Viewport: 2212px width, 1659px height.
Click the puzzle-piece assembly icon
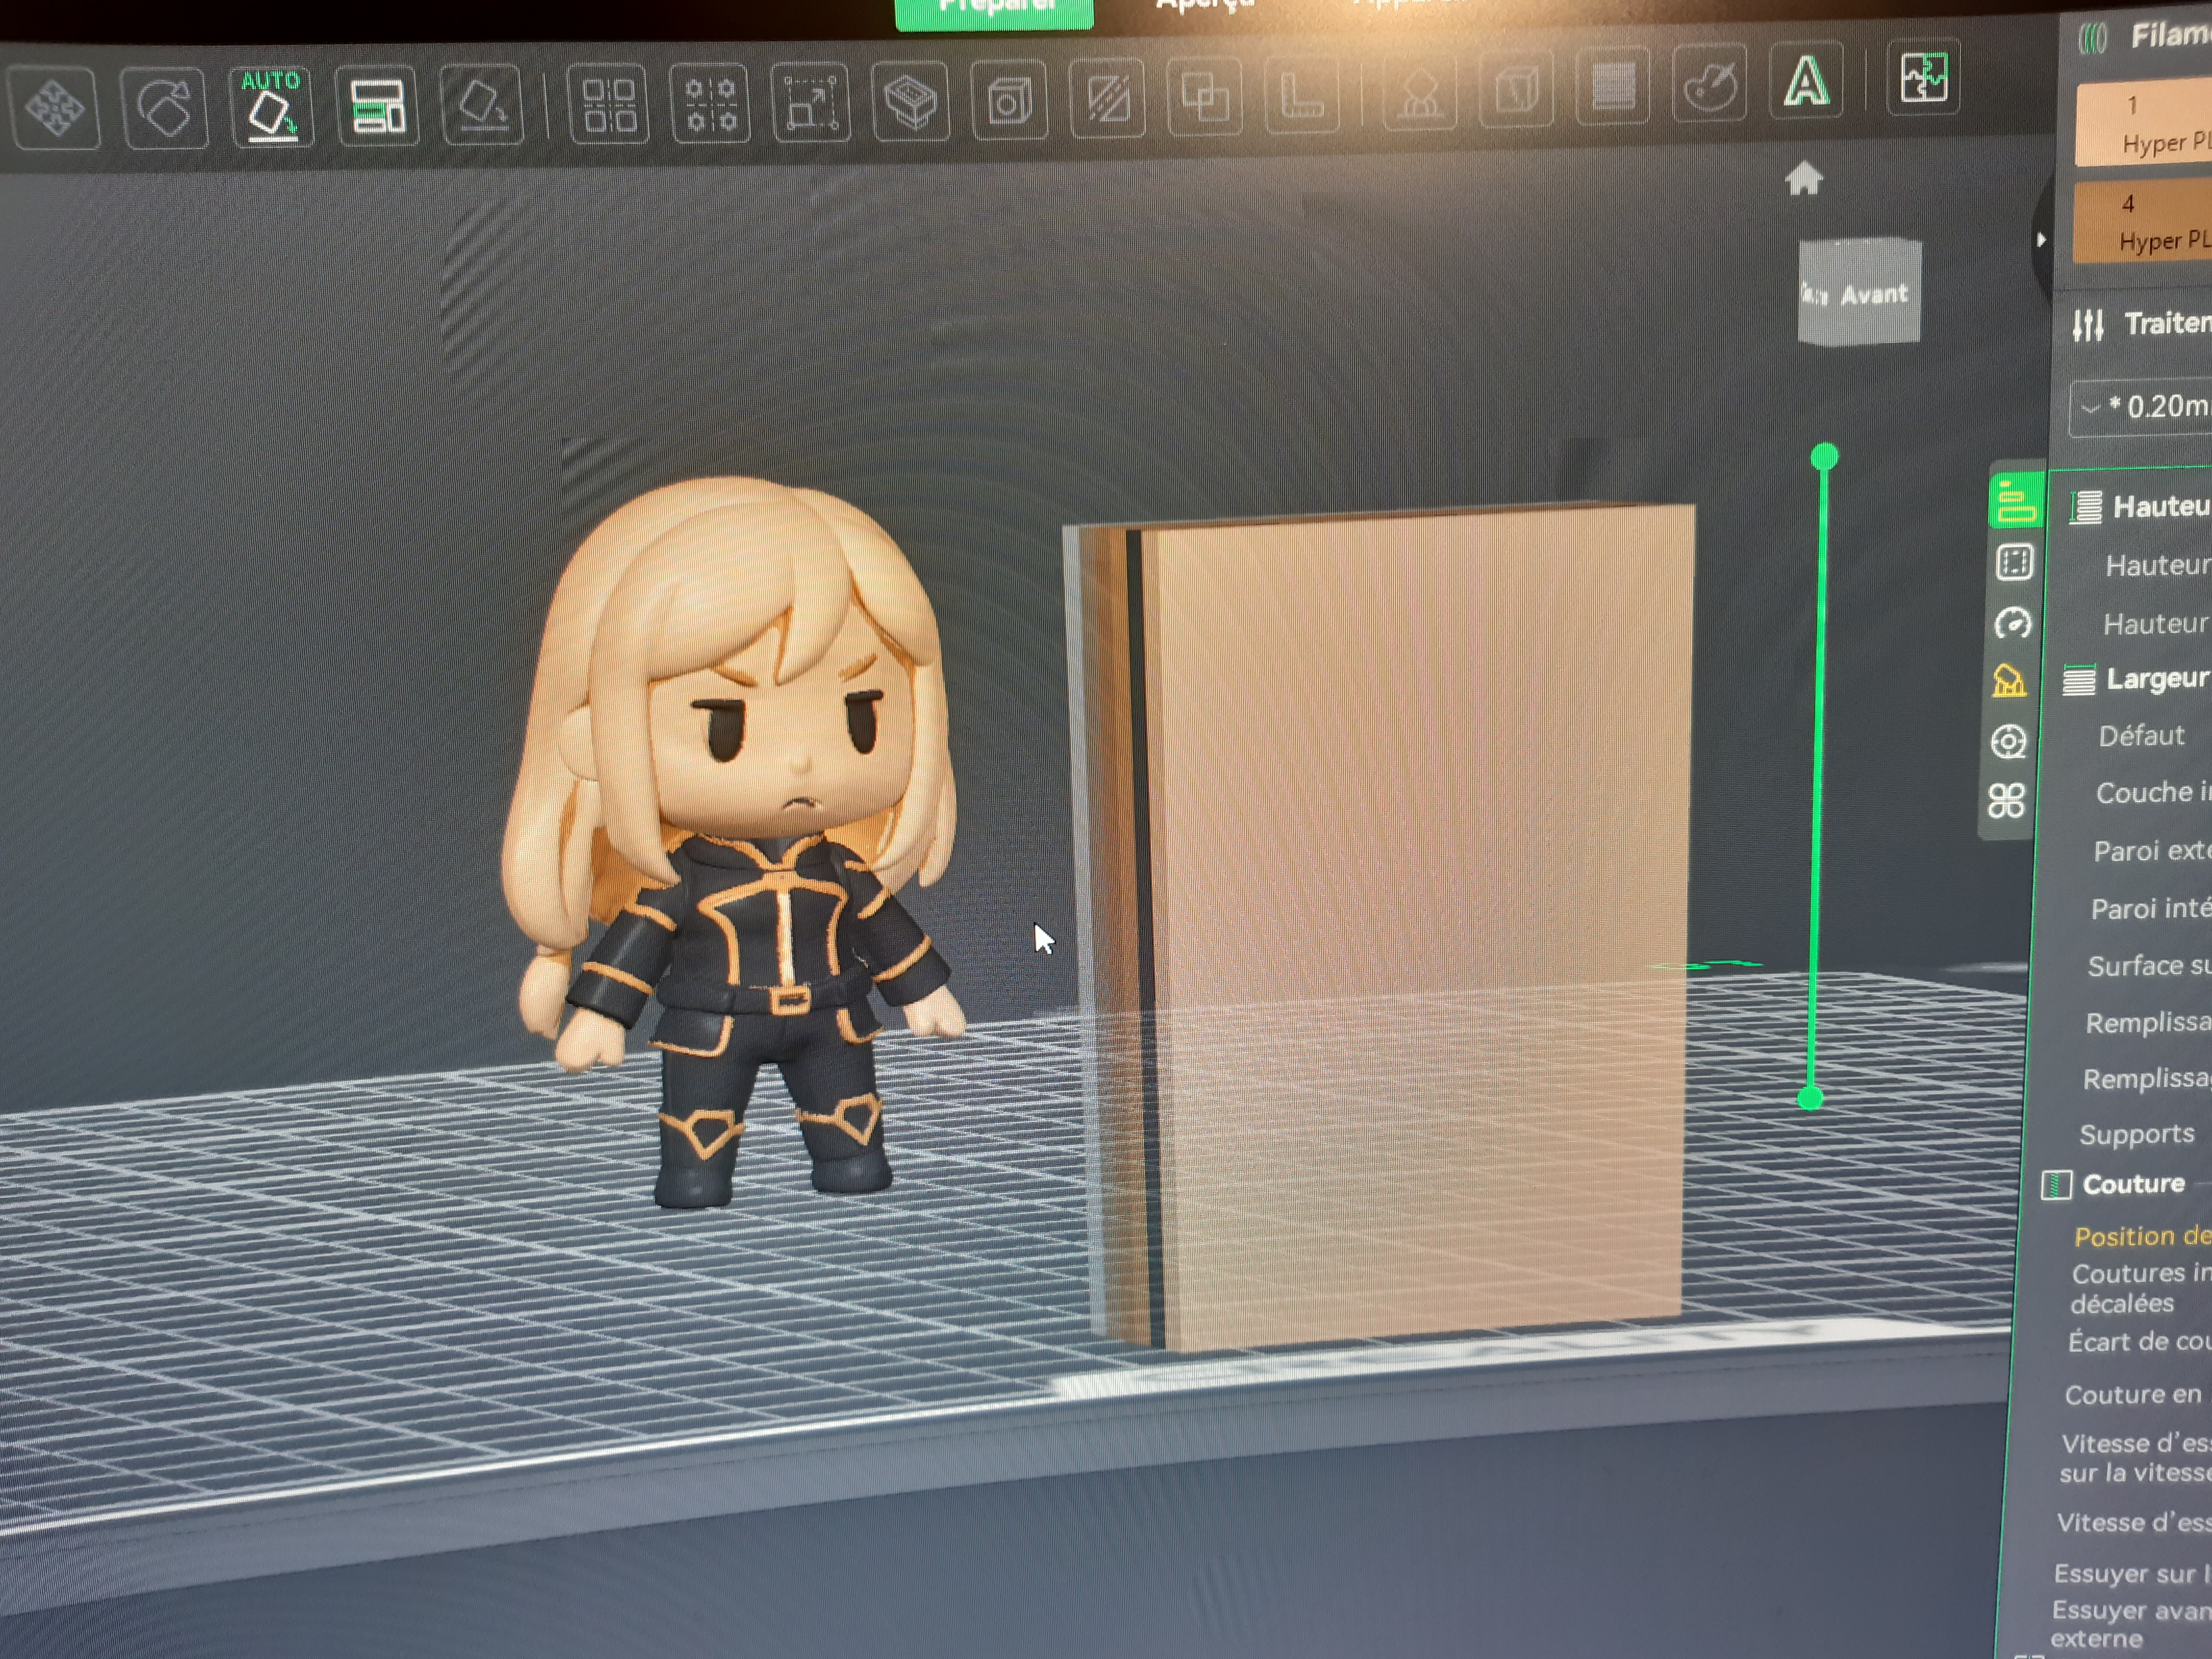tap(1923, 77)
